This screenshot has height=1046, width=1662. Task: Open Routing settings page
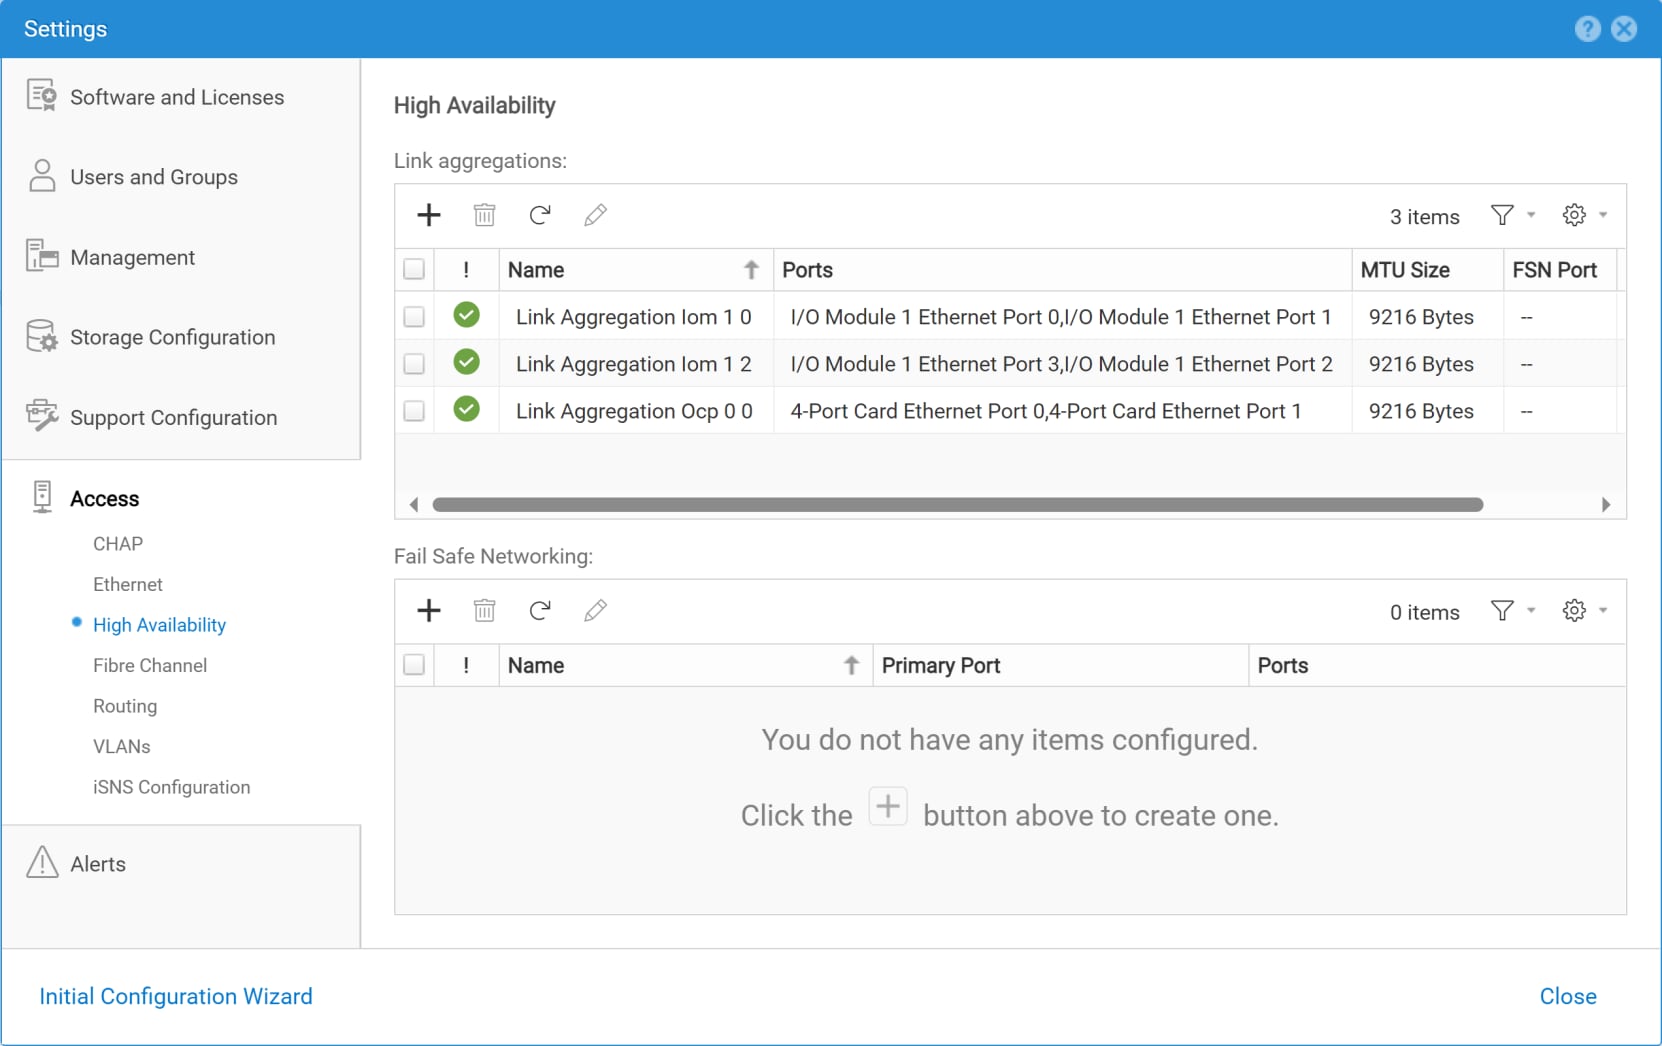(125, 706)
